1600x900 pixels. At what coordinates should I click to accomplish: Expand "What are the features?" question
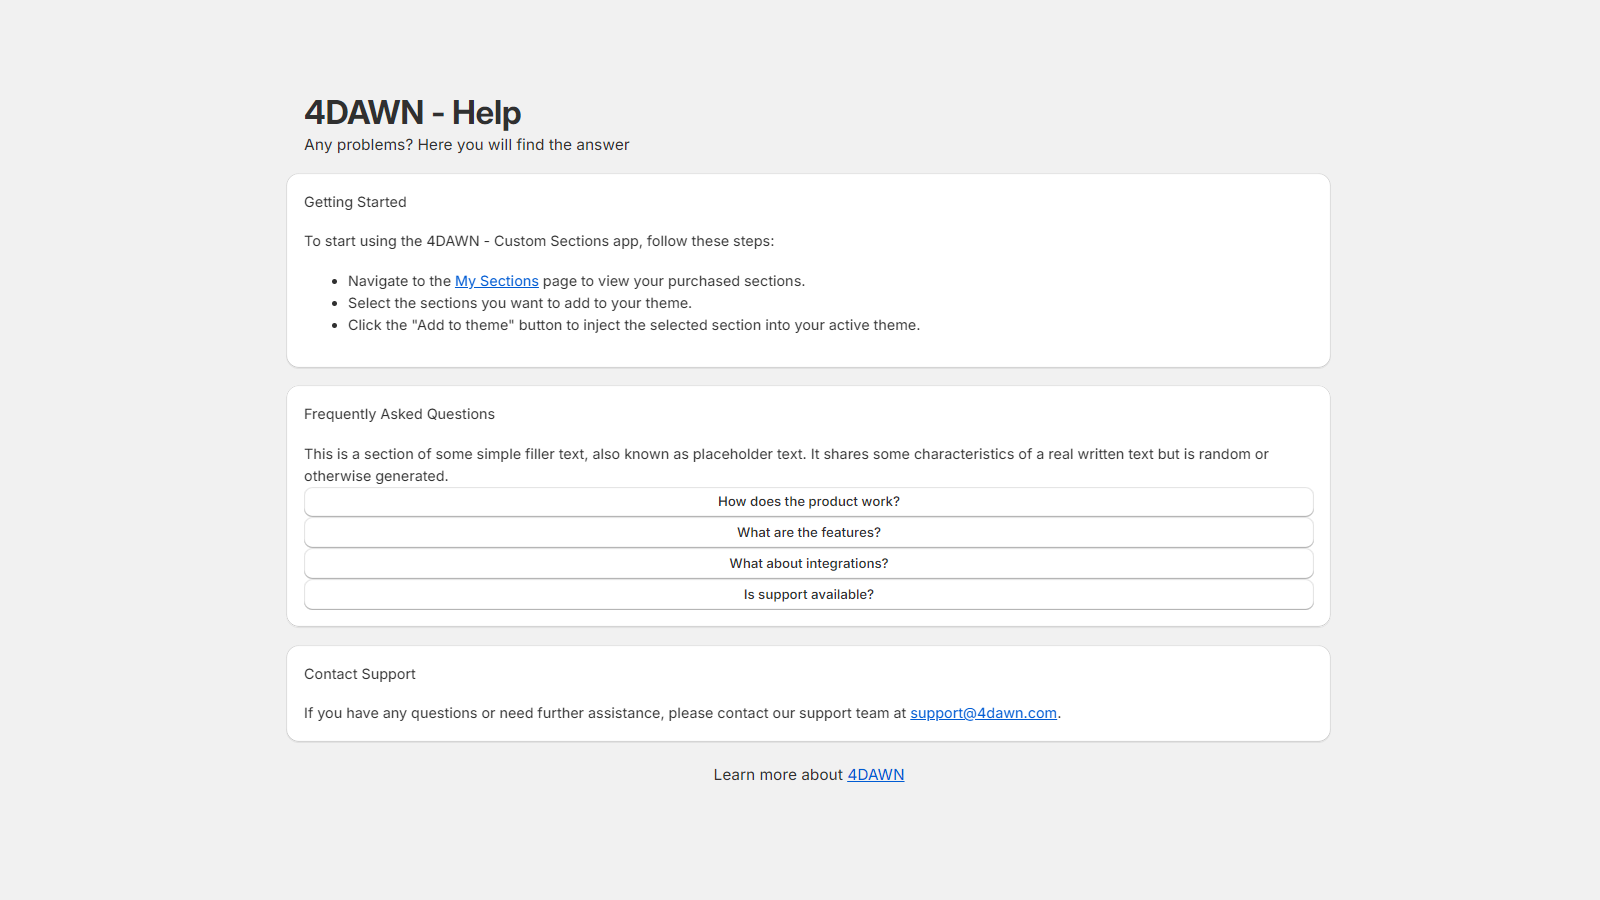808,533
